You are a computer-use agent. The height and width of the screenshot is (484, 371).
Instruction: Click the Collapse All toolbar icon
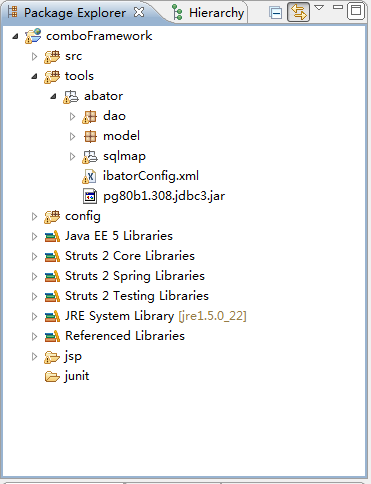coord(275,13)
